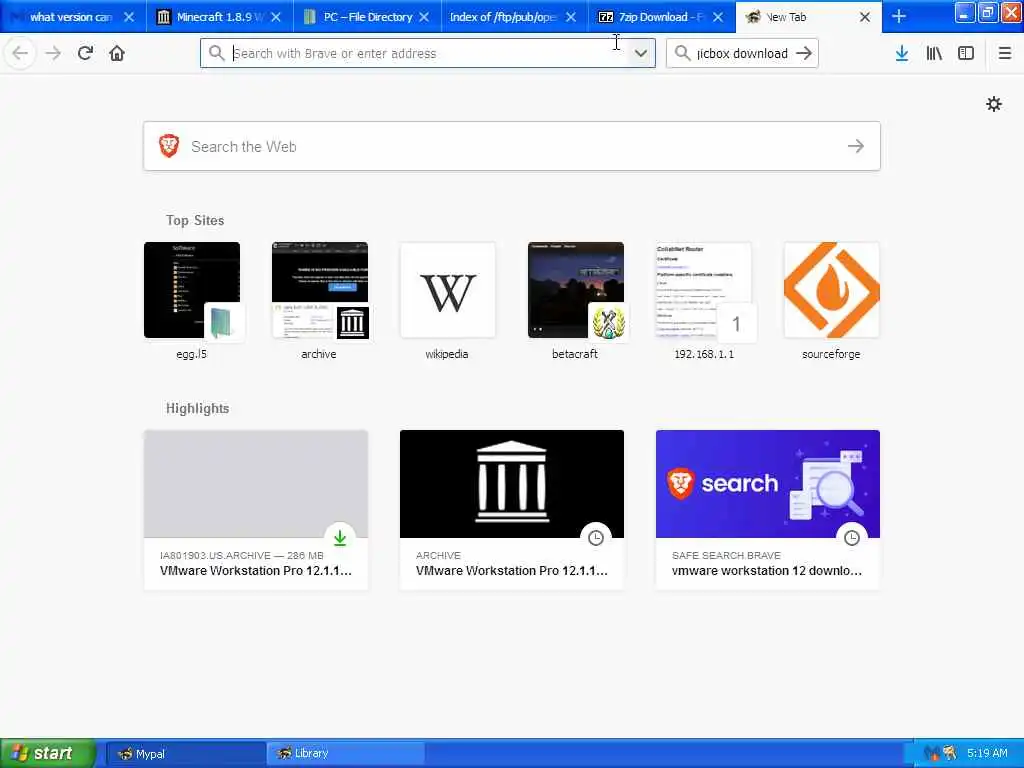
Task: Open the home page icon
Action: pos(117,54)
